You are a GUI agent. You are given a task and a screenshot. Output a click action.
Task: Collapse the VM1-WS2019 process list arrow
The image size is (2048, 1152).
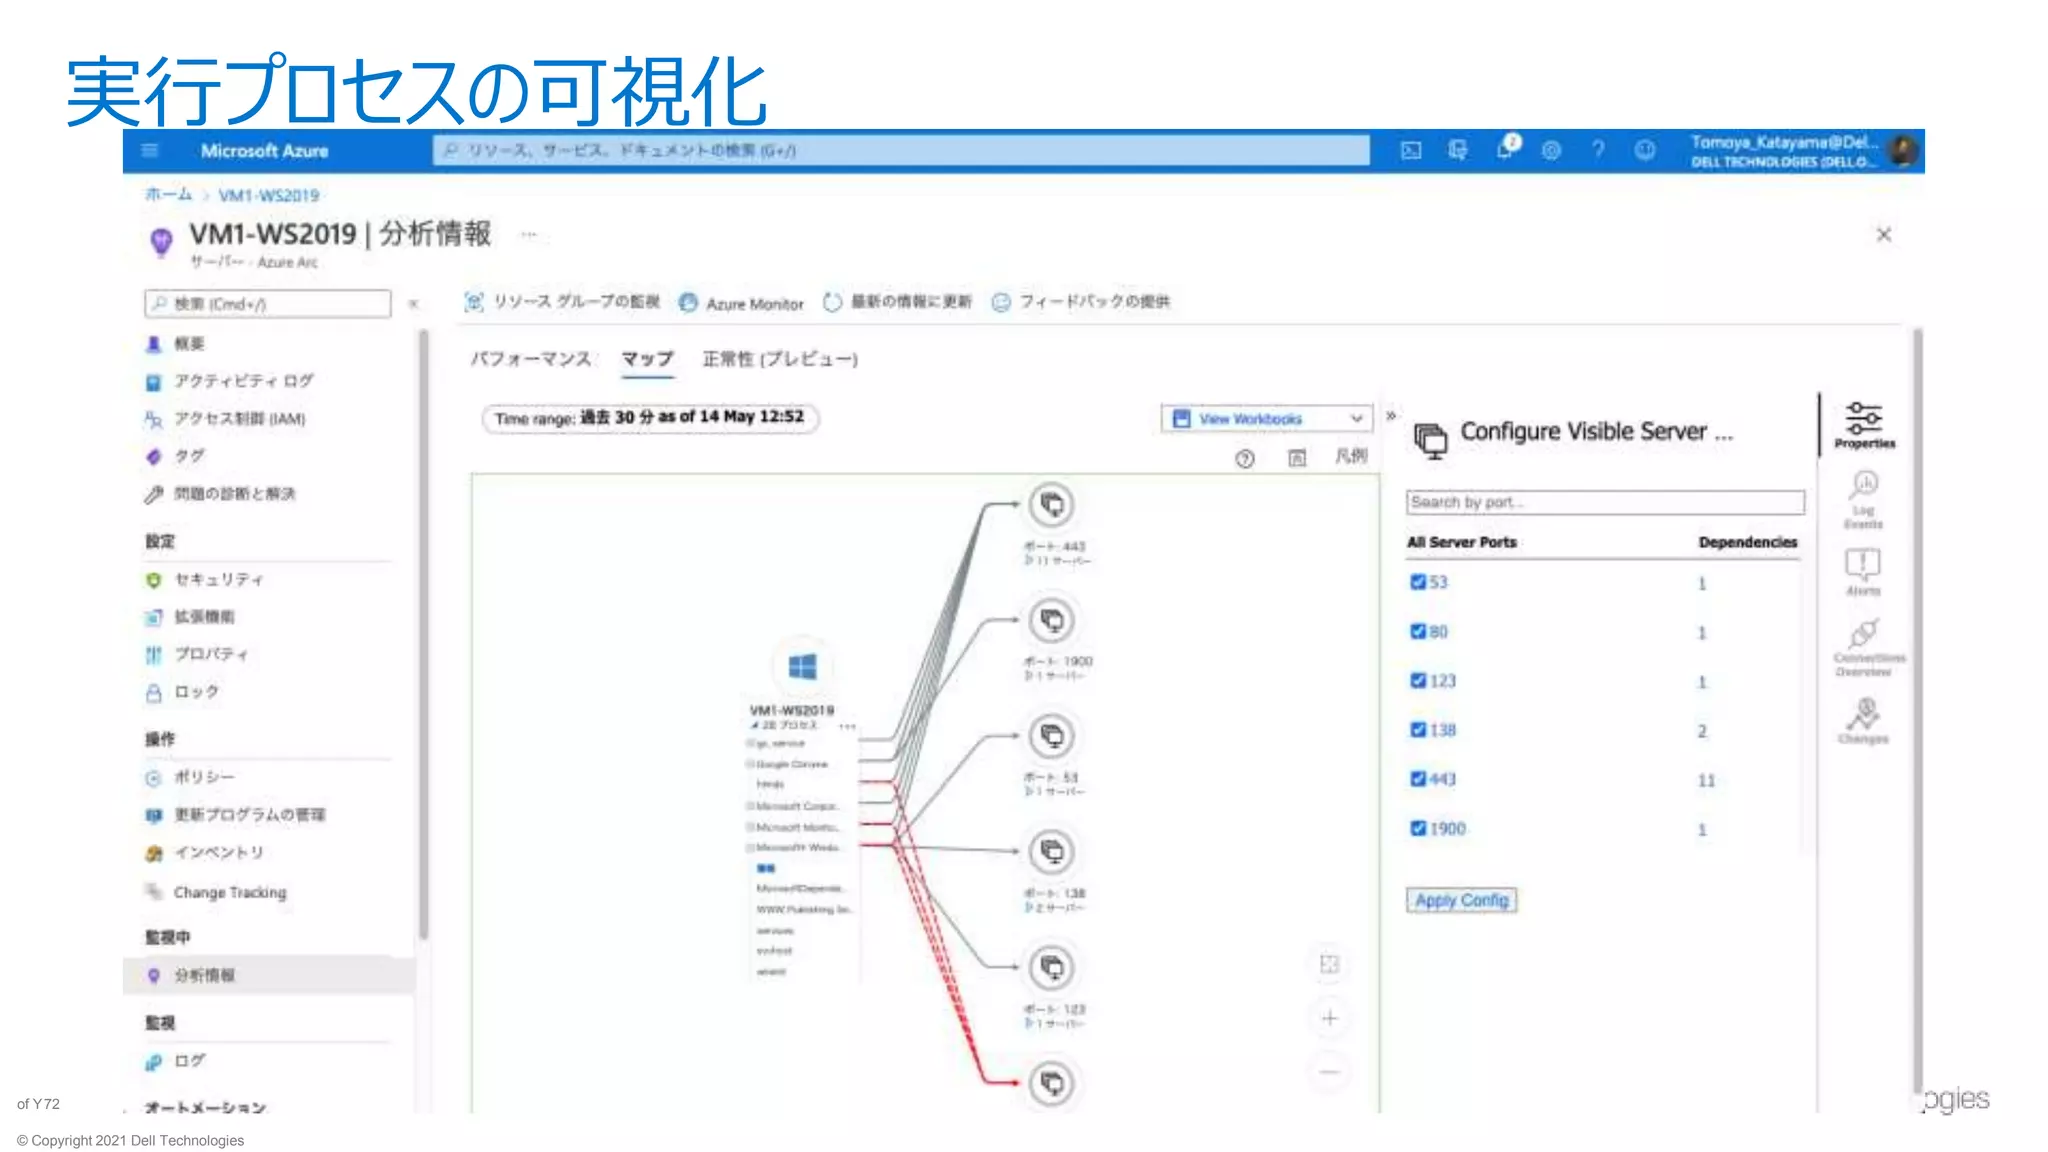754,726
